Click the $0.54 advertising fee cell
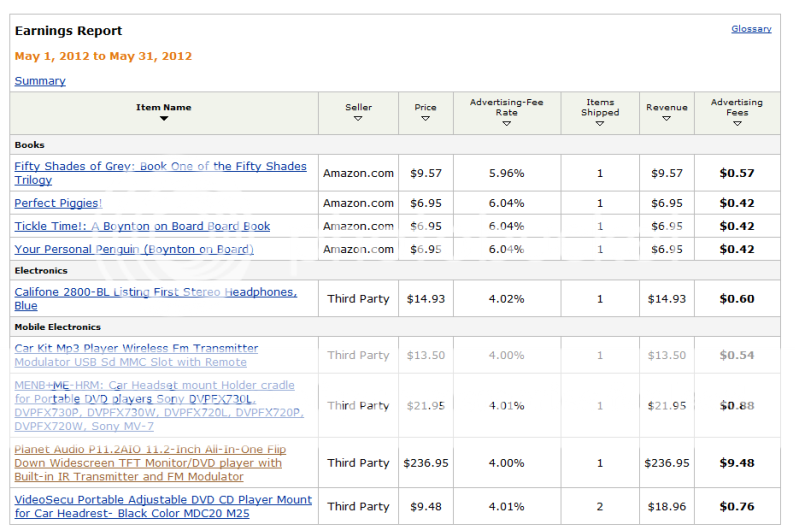This screenshot has width=799, height=530. (x=737, y=355)
